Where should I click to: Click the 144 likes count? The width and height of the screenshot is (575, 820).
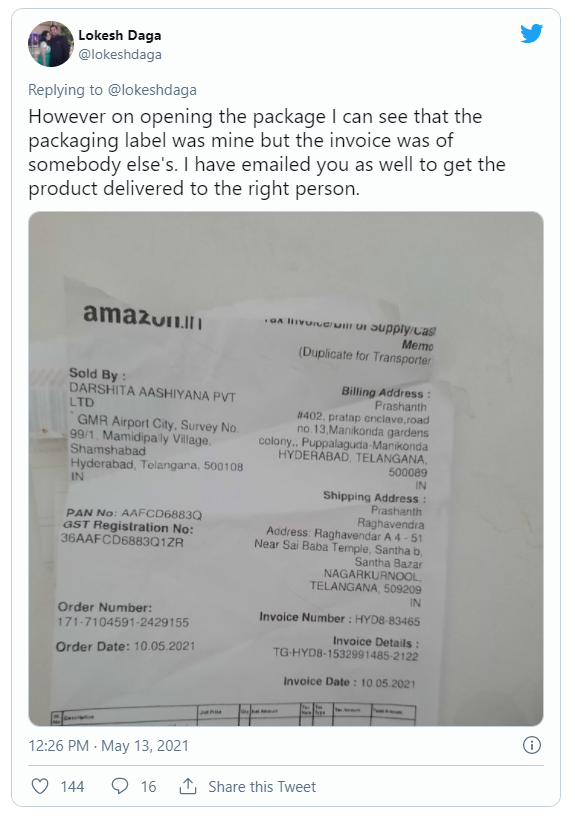pyautogui.click(x=72, y=787)
